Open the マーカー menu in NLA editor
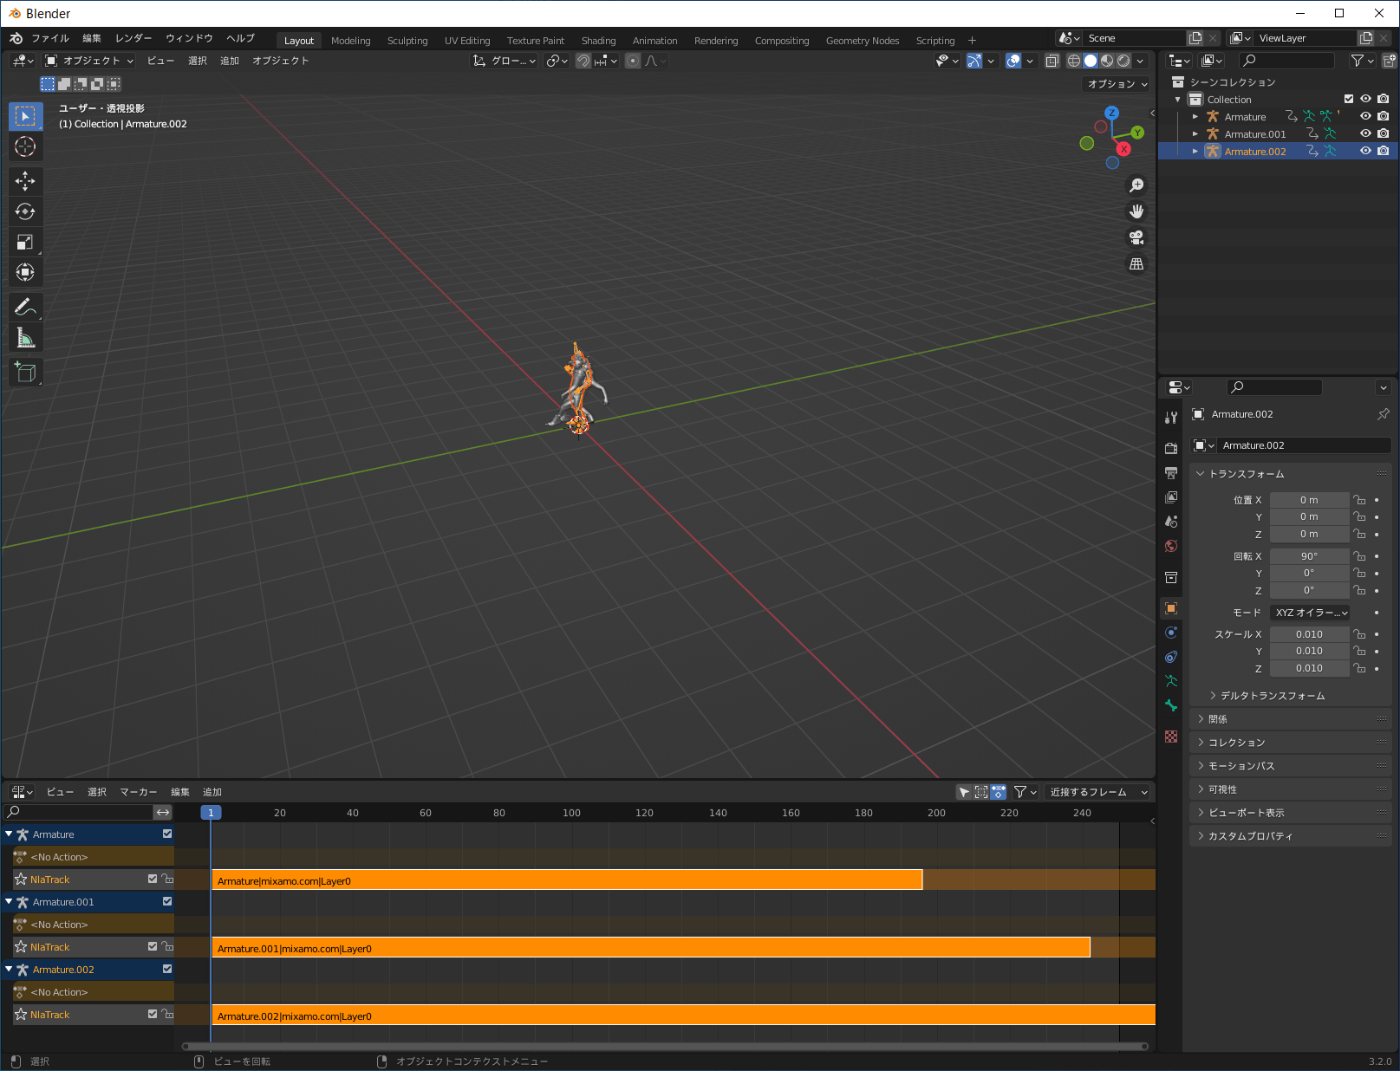Viewport: 1400px width, 1071px height. pos(139,792)
